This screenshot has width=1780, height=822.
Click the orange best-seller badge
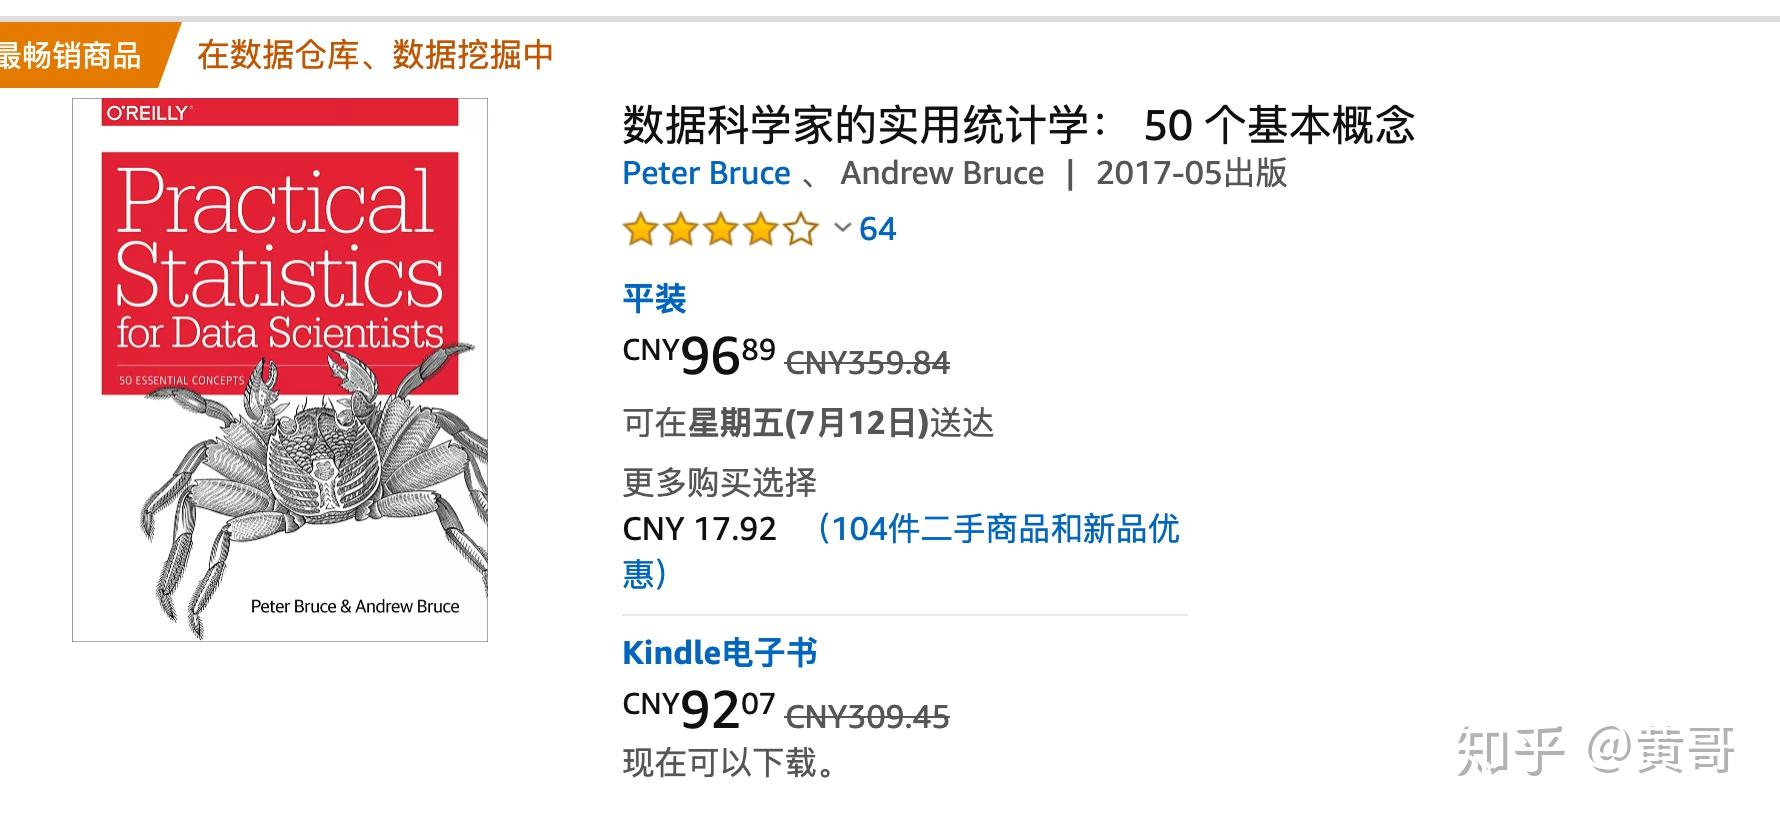tap(75, 55)
